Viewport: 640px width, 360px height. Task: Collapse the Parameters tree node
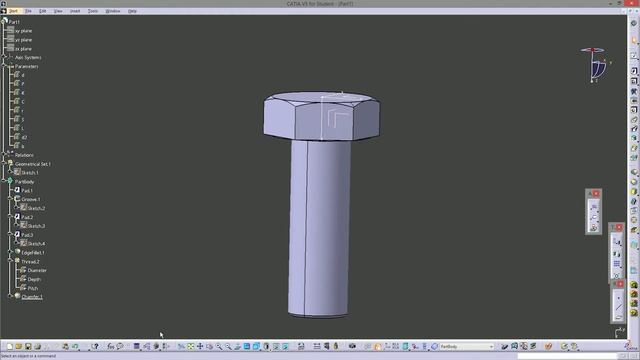coord(3,66)
